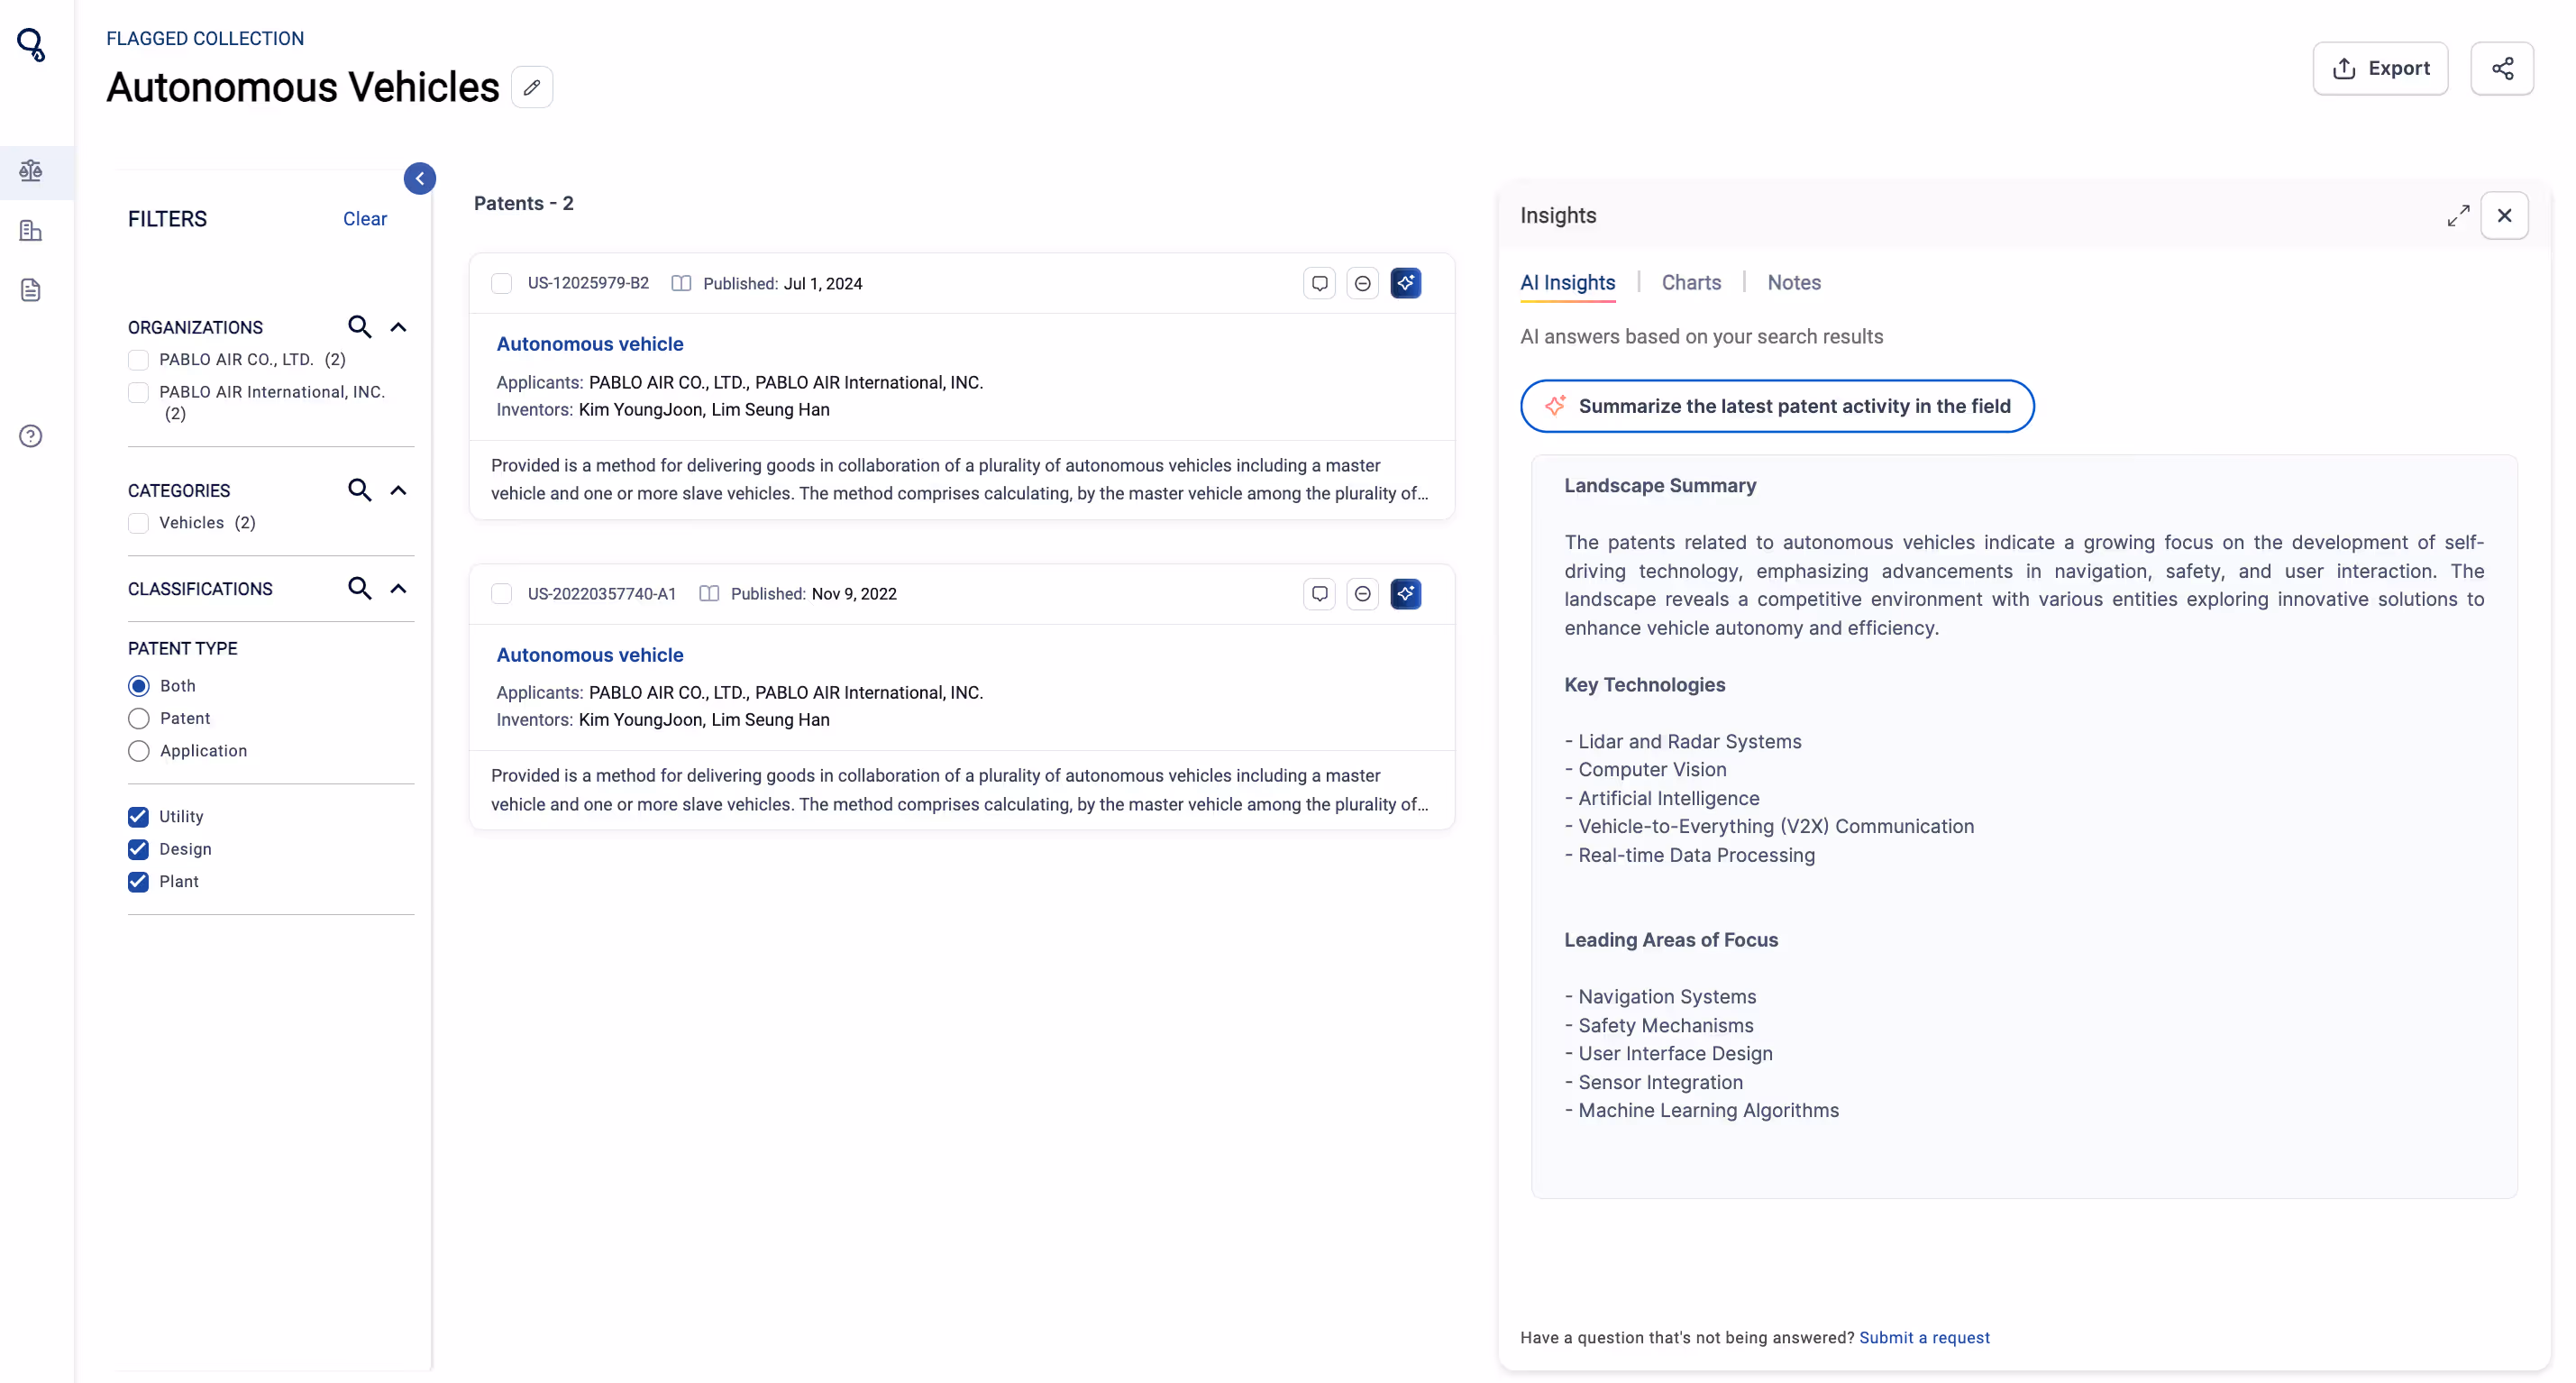Click the Leading Areas of Focus heading

pos(1671,940)
